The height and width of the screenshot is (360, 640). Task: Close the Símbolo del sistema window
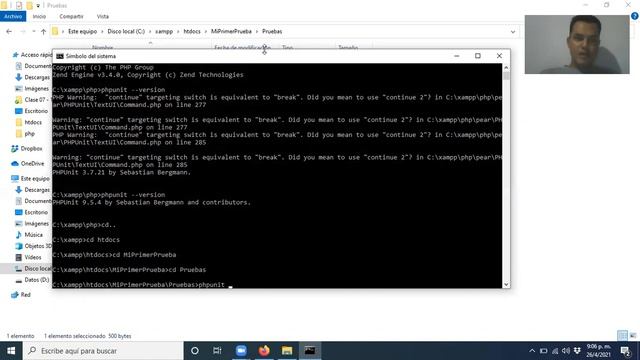click(499, 56)
